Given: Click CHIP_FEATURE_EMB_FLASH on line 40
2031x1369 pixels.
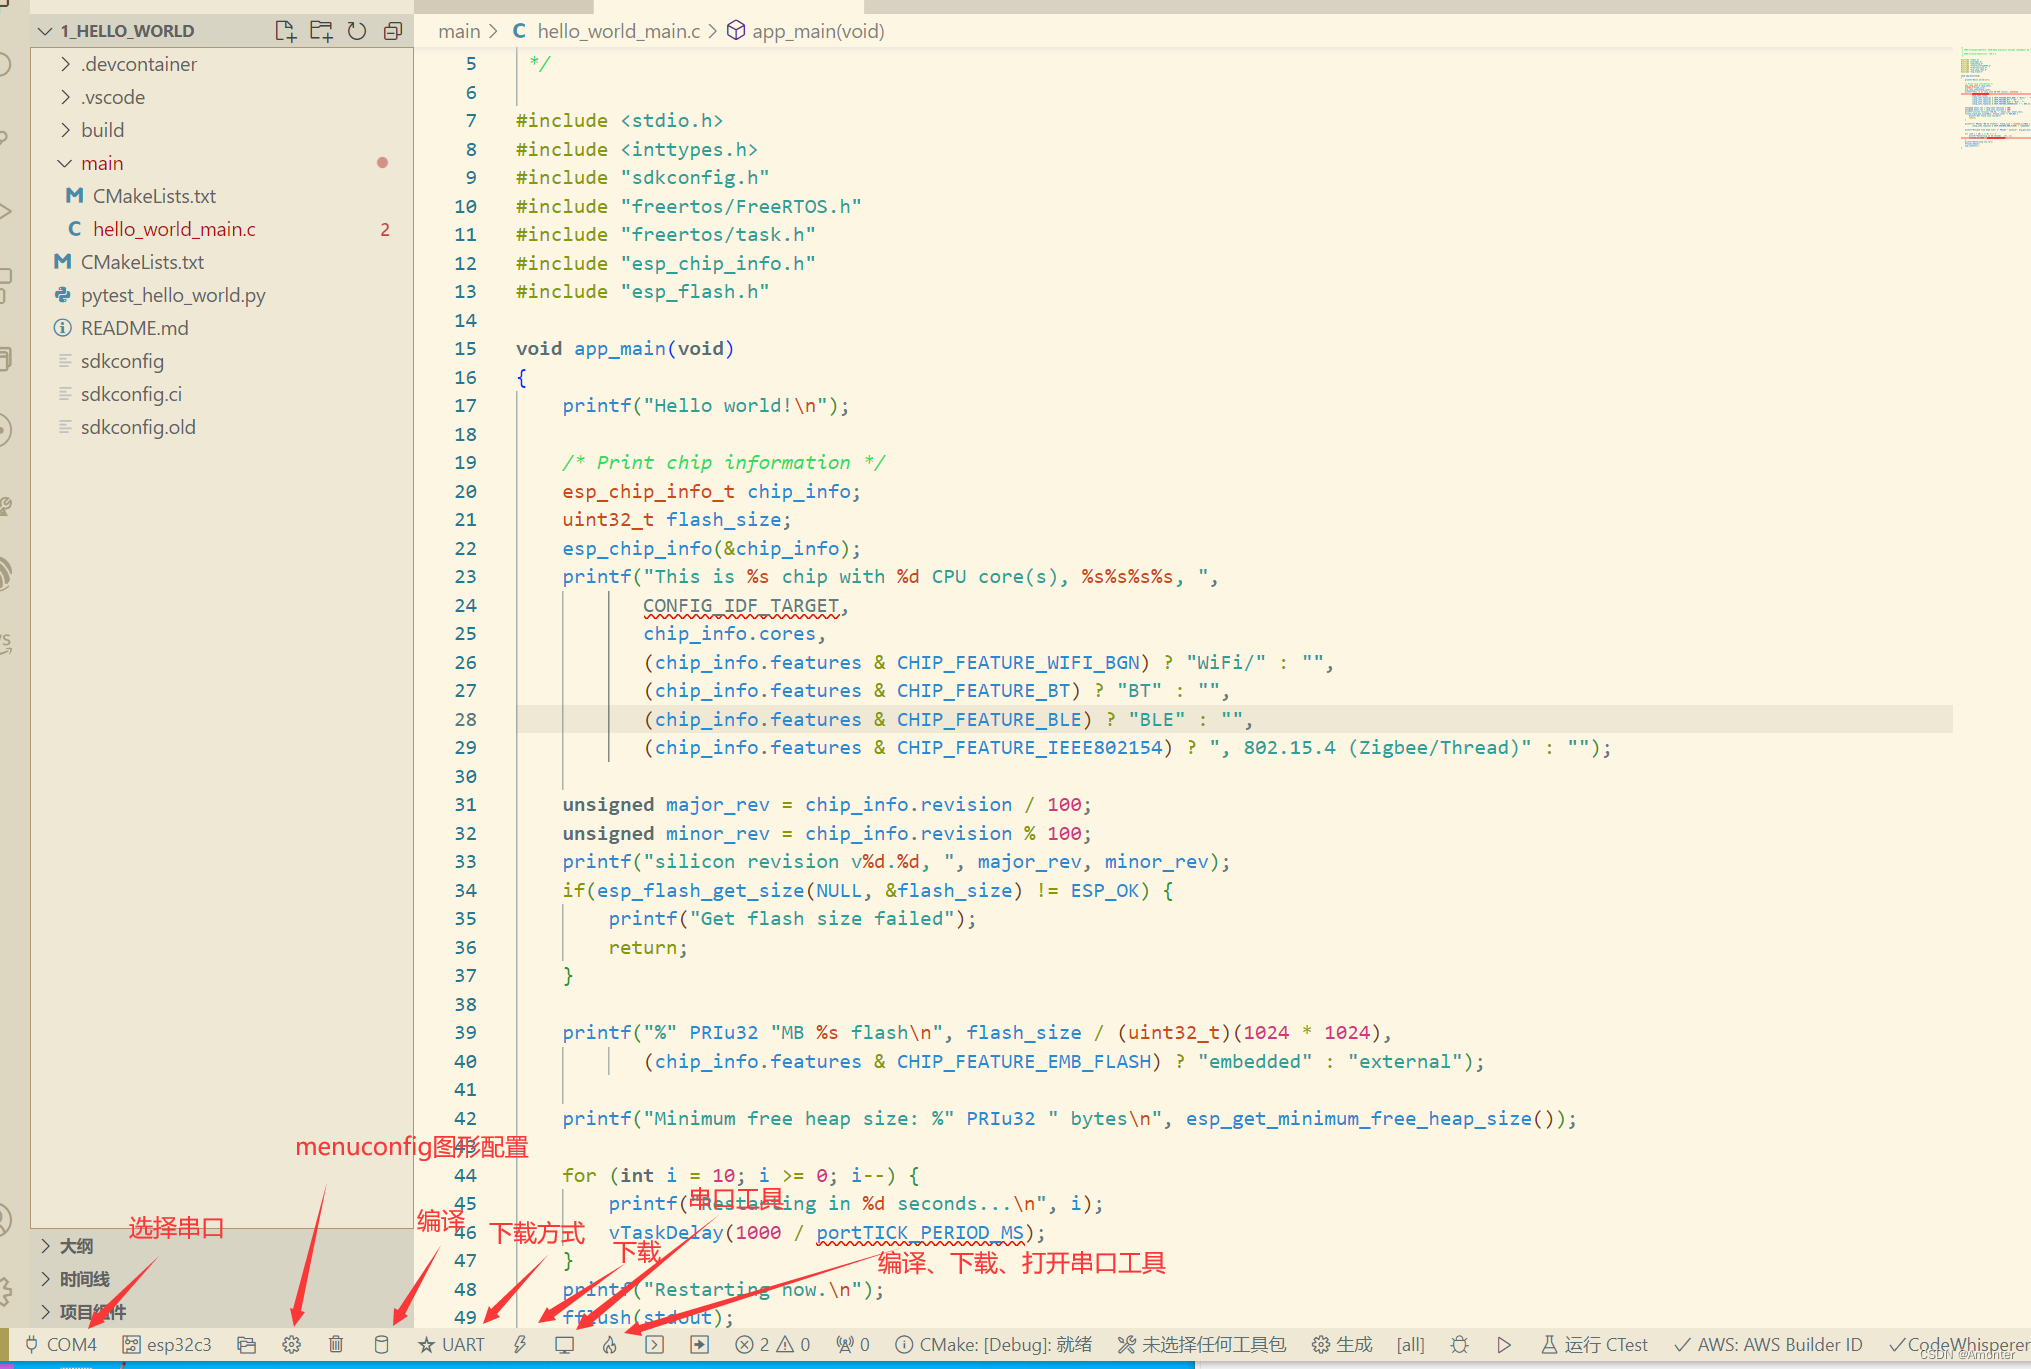Looking at the screenshot, I should 1024,1061.
